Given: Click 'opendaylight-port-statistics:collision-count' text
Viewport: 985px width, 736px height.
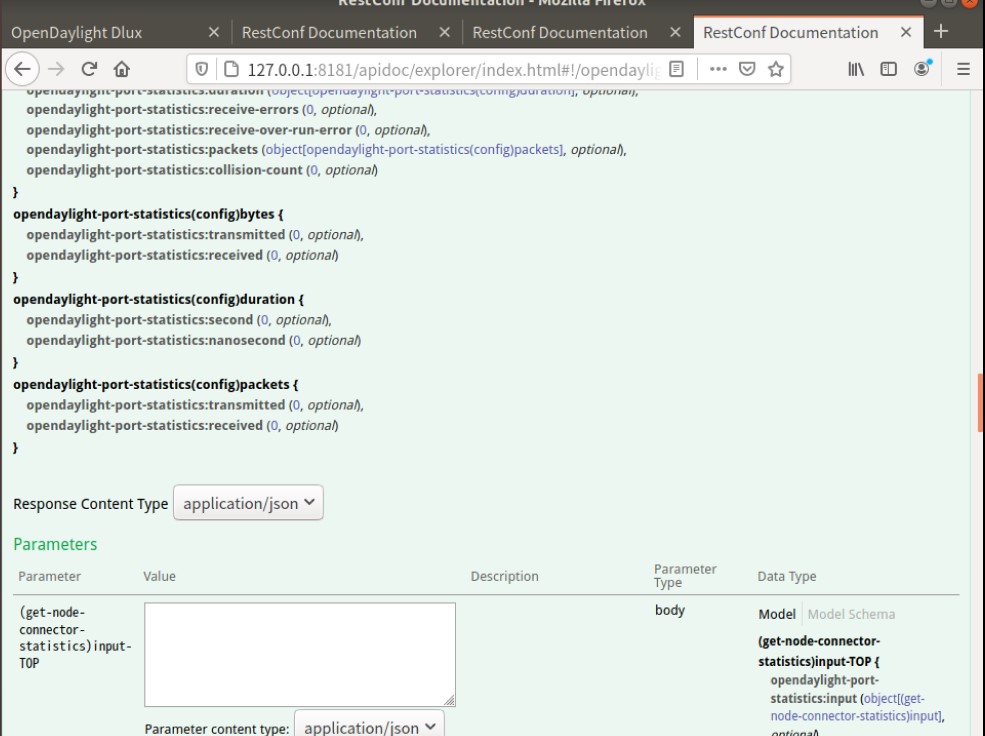Looking at the screenshot, I should pos(164,170).
